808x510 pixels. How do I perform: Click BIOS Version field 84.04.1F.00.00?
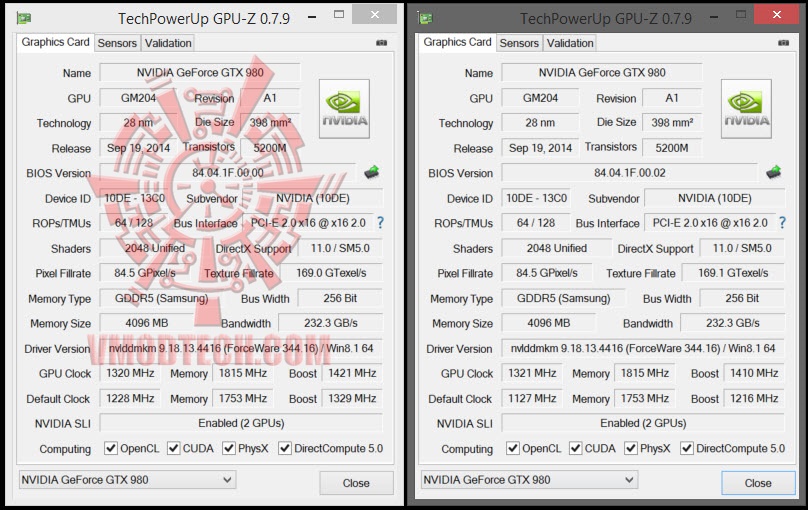pos(228,173)
